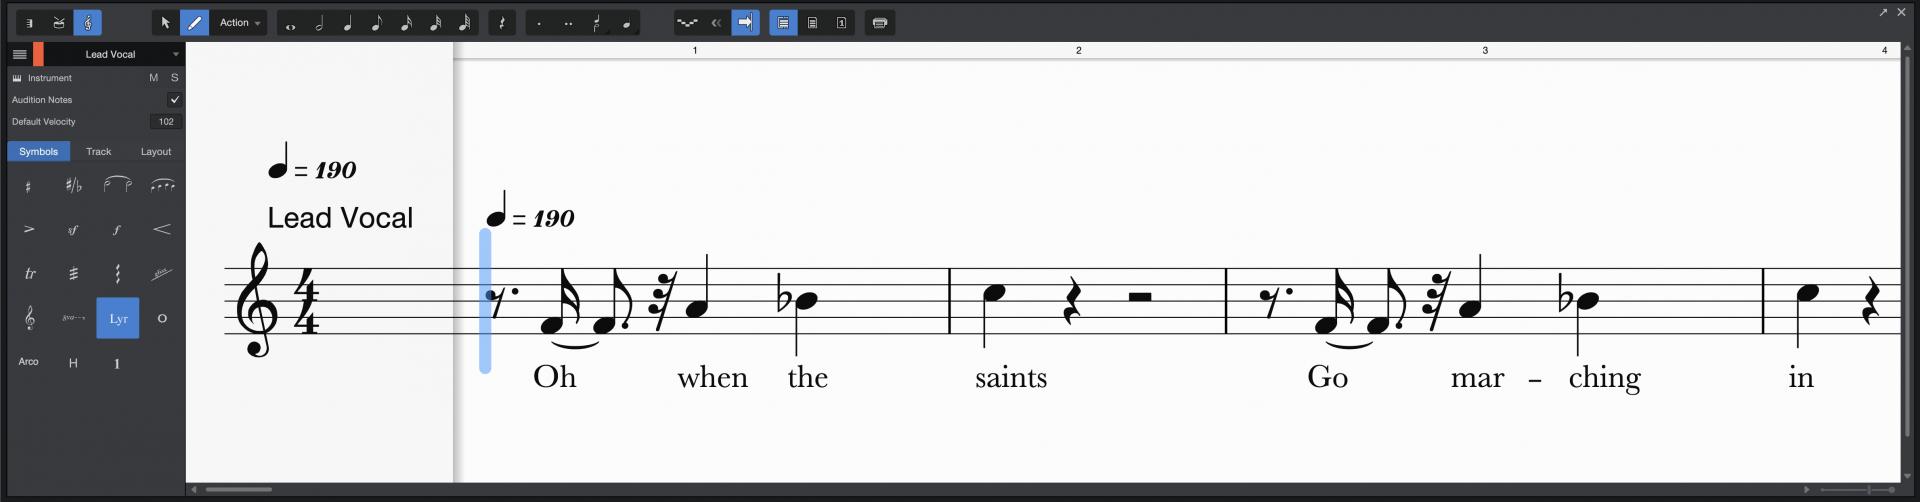
Task: Click the double left chevron icon
Action: (716, 23)
